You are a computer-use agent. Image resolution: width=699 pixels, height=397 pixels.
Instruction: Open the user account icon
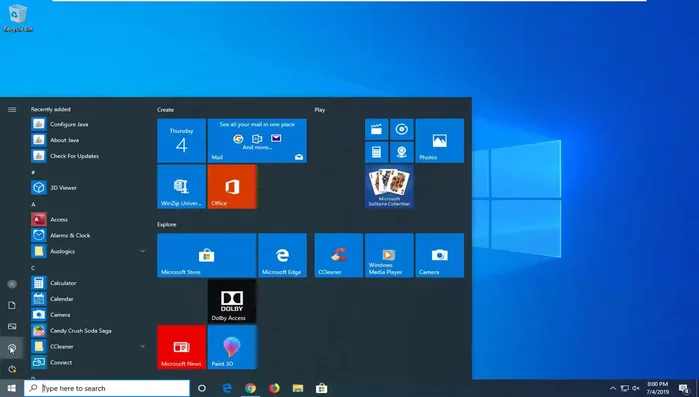click(x=12, y=284)
